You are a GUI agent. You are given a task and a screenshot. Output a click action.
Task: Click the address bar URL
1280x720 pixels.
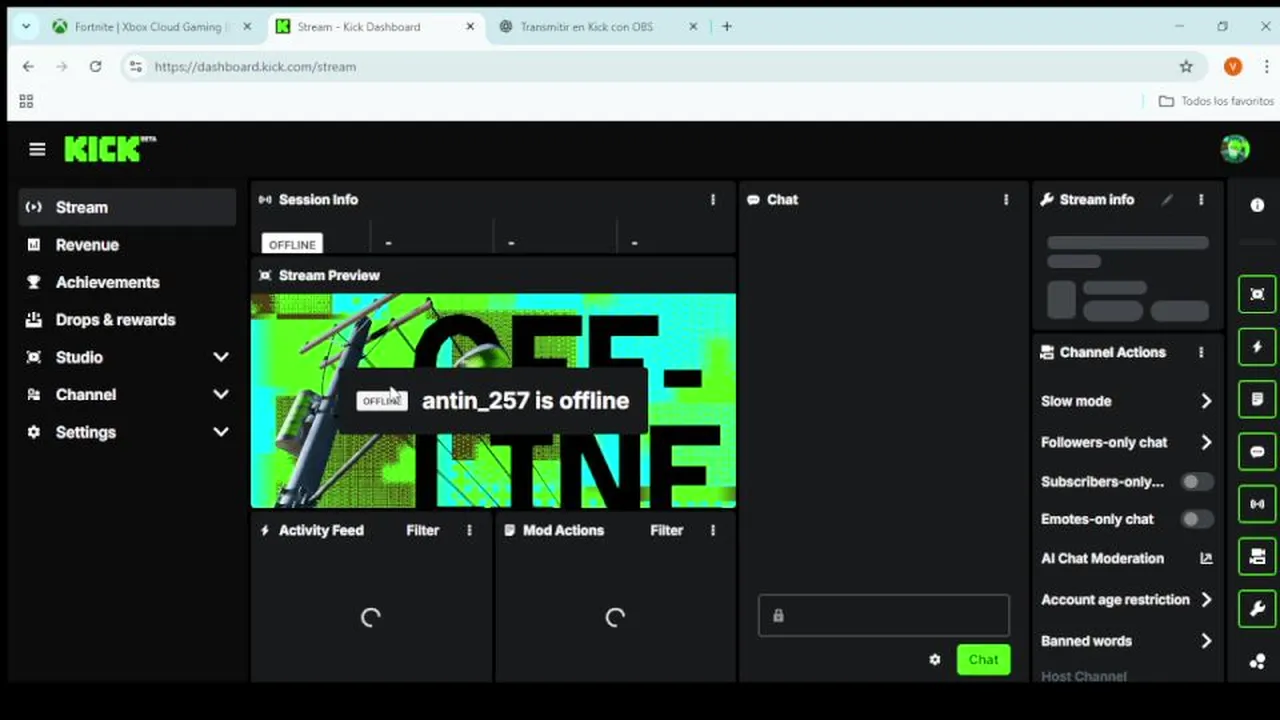tap(255, 67)
